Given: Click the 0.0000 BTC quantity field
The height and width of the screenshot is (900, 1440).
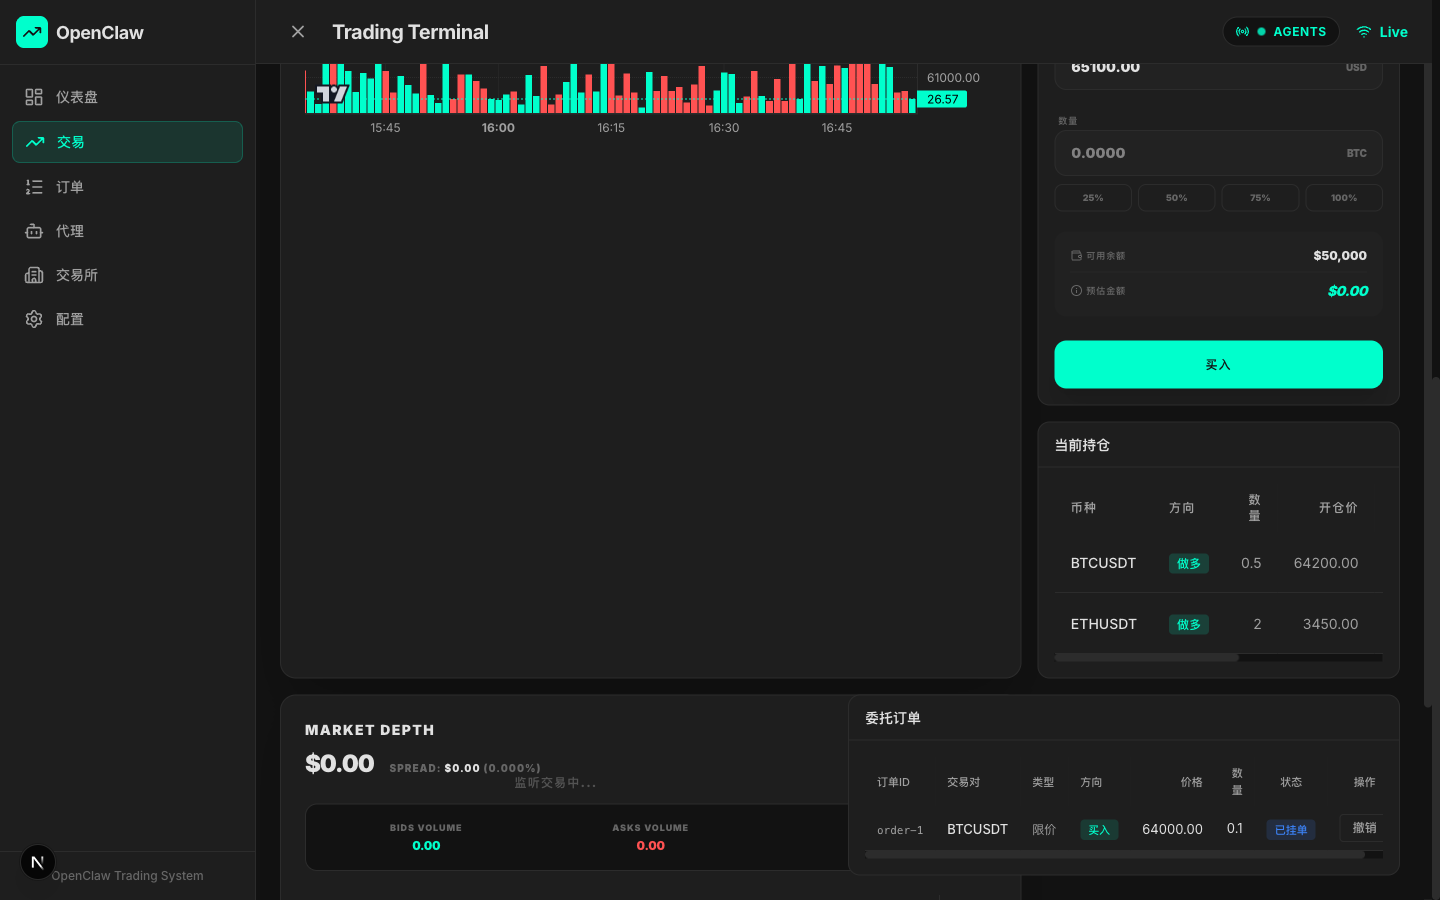Looking at the screenshot, I should click(1200, 153).
